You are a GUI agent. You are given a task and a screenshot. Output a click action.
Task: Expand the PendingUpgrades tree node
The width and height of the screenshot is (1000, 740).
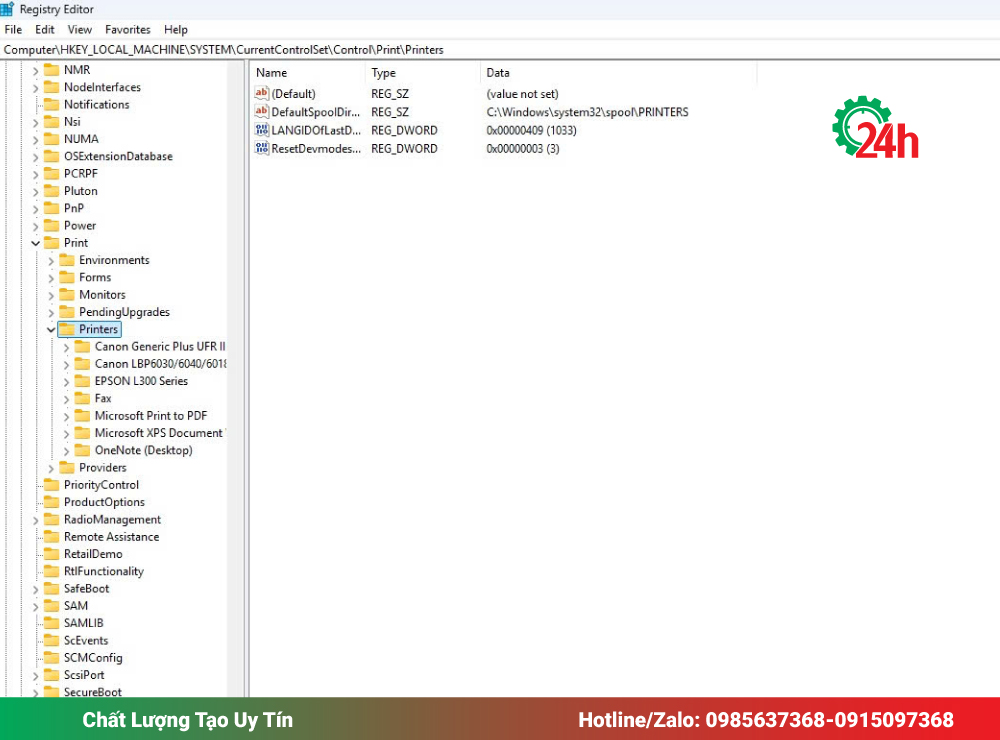click(51, 313)
